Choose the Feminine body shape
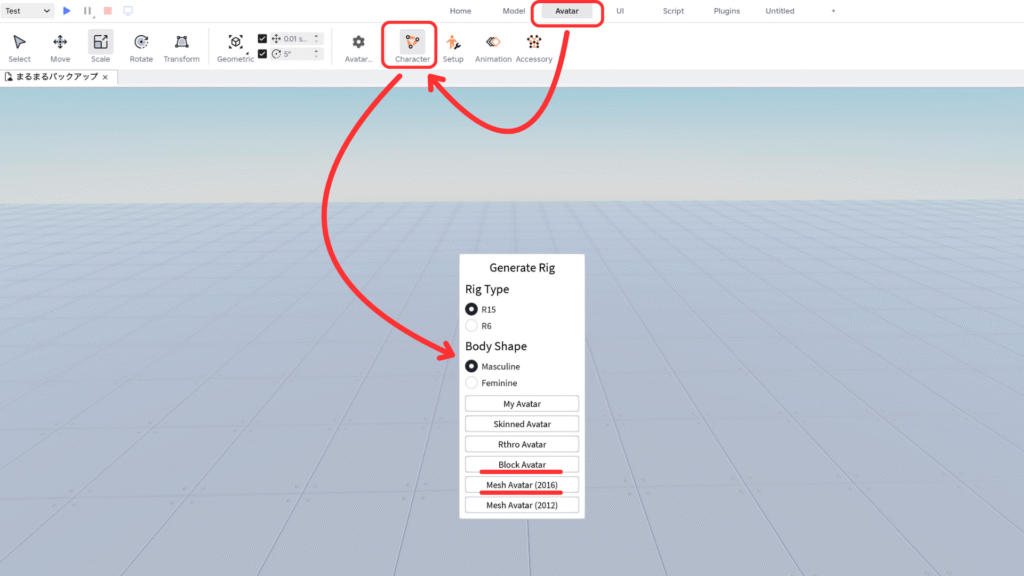This screenshot has width=1024, height=576. click(472, 383)
